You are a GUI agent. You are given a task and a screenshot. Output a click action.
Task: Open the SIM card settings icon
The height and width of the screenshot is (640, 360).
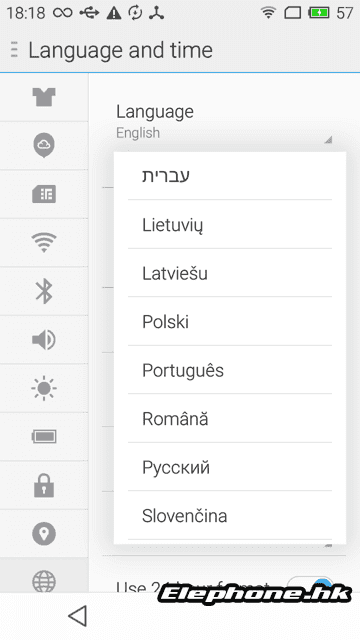click(x=44, y=194)
